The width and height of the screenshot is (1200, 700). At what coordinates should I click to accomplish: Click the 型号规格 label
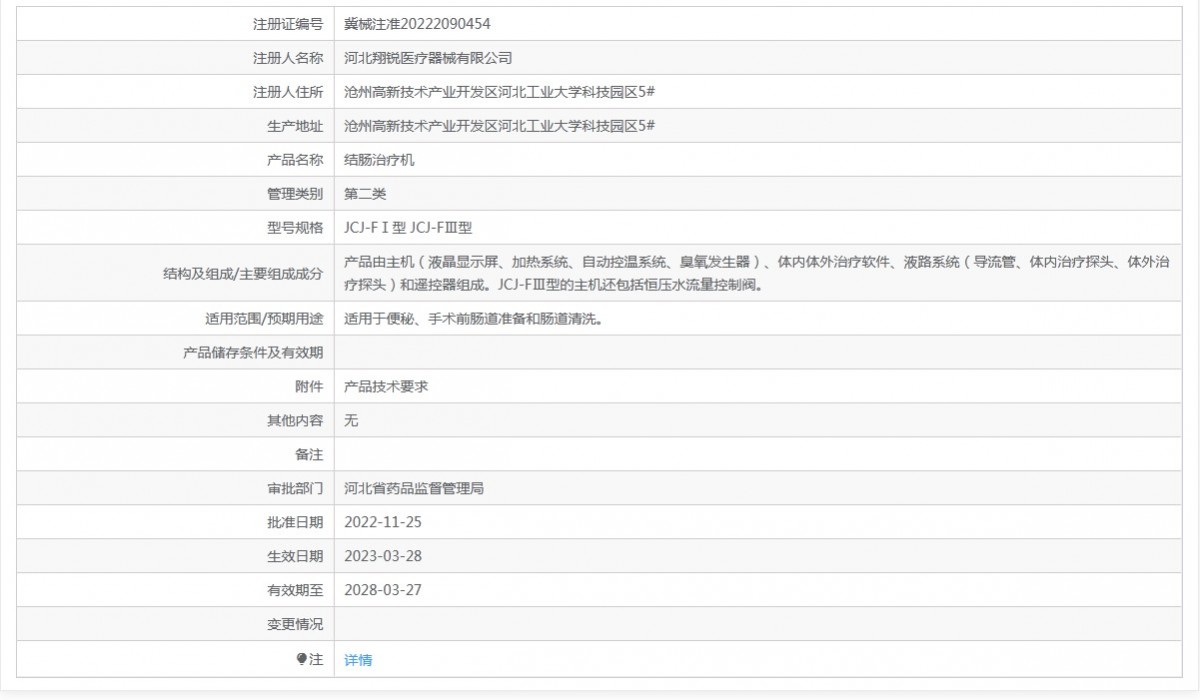pyautogui.click(x=296, y=228)
